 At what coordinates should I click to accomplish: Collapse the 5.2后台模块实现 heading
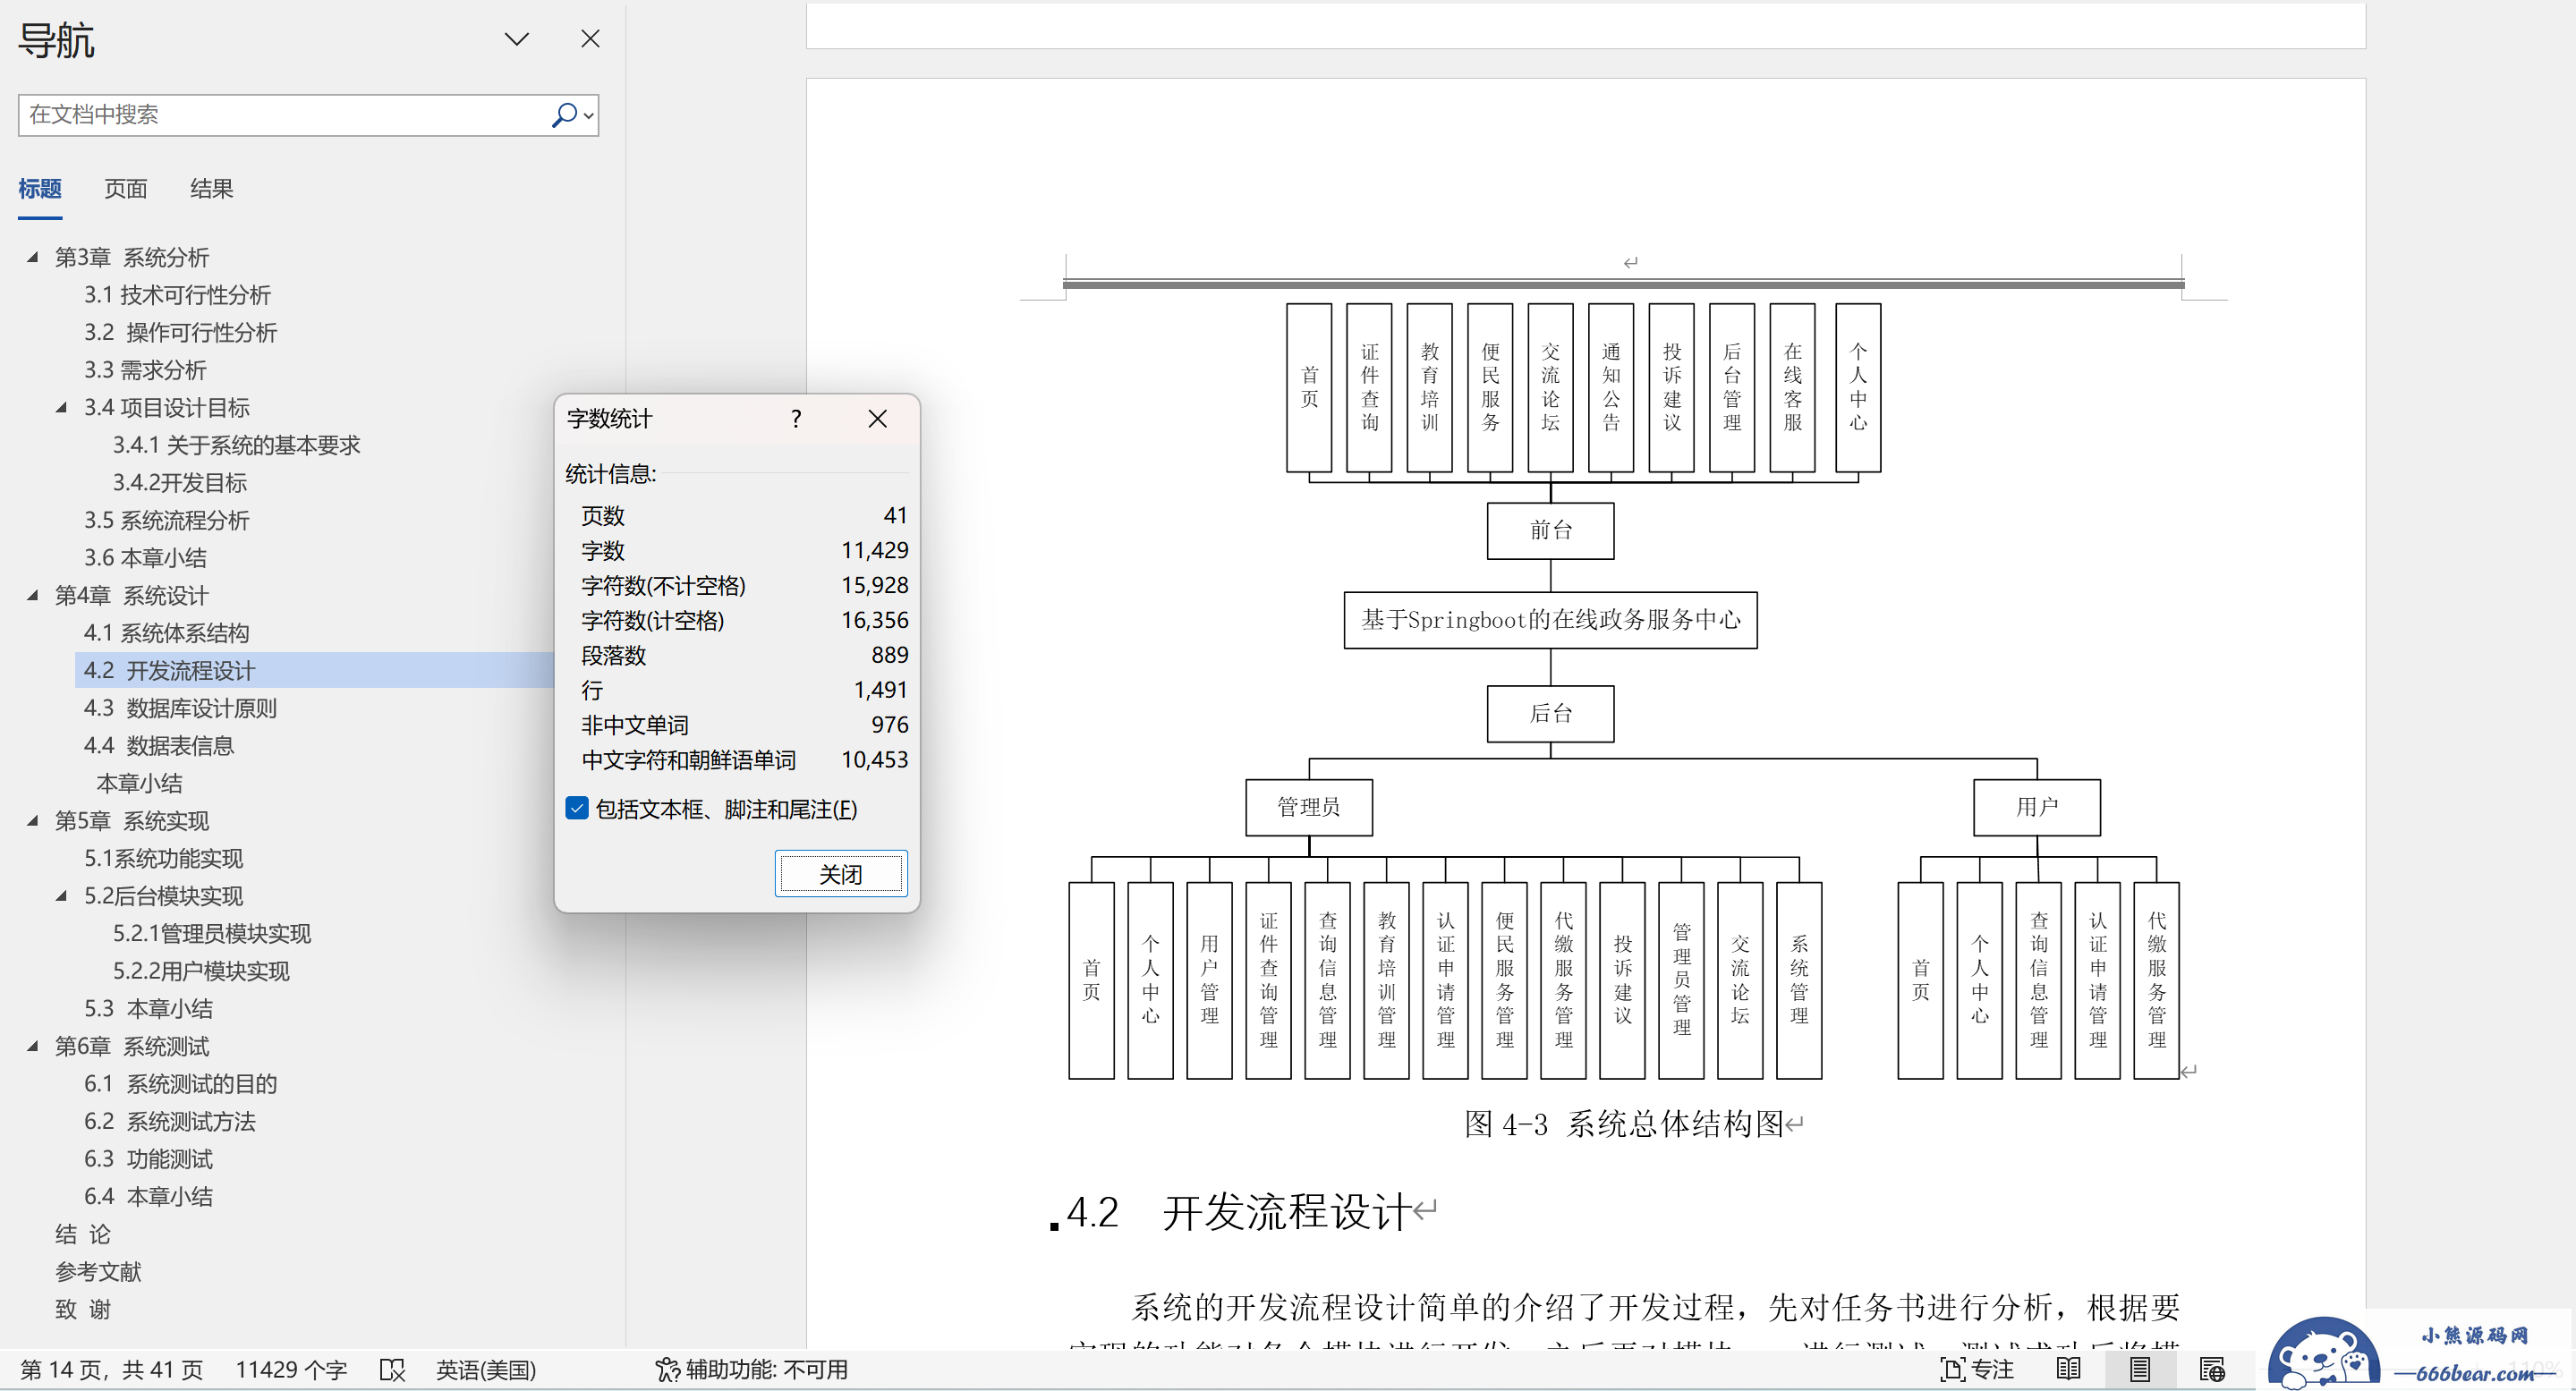tap(61, 895)
